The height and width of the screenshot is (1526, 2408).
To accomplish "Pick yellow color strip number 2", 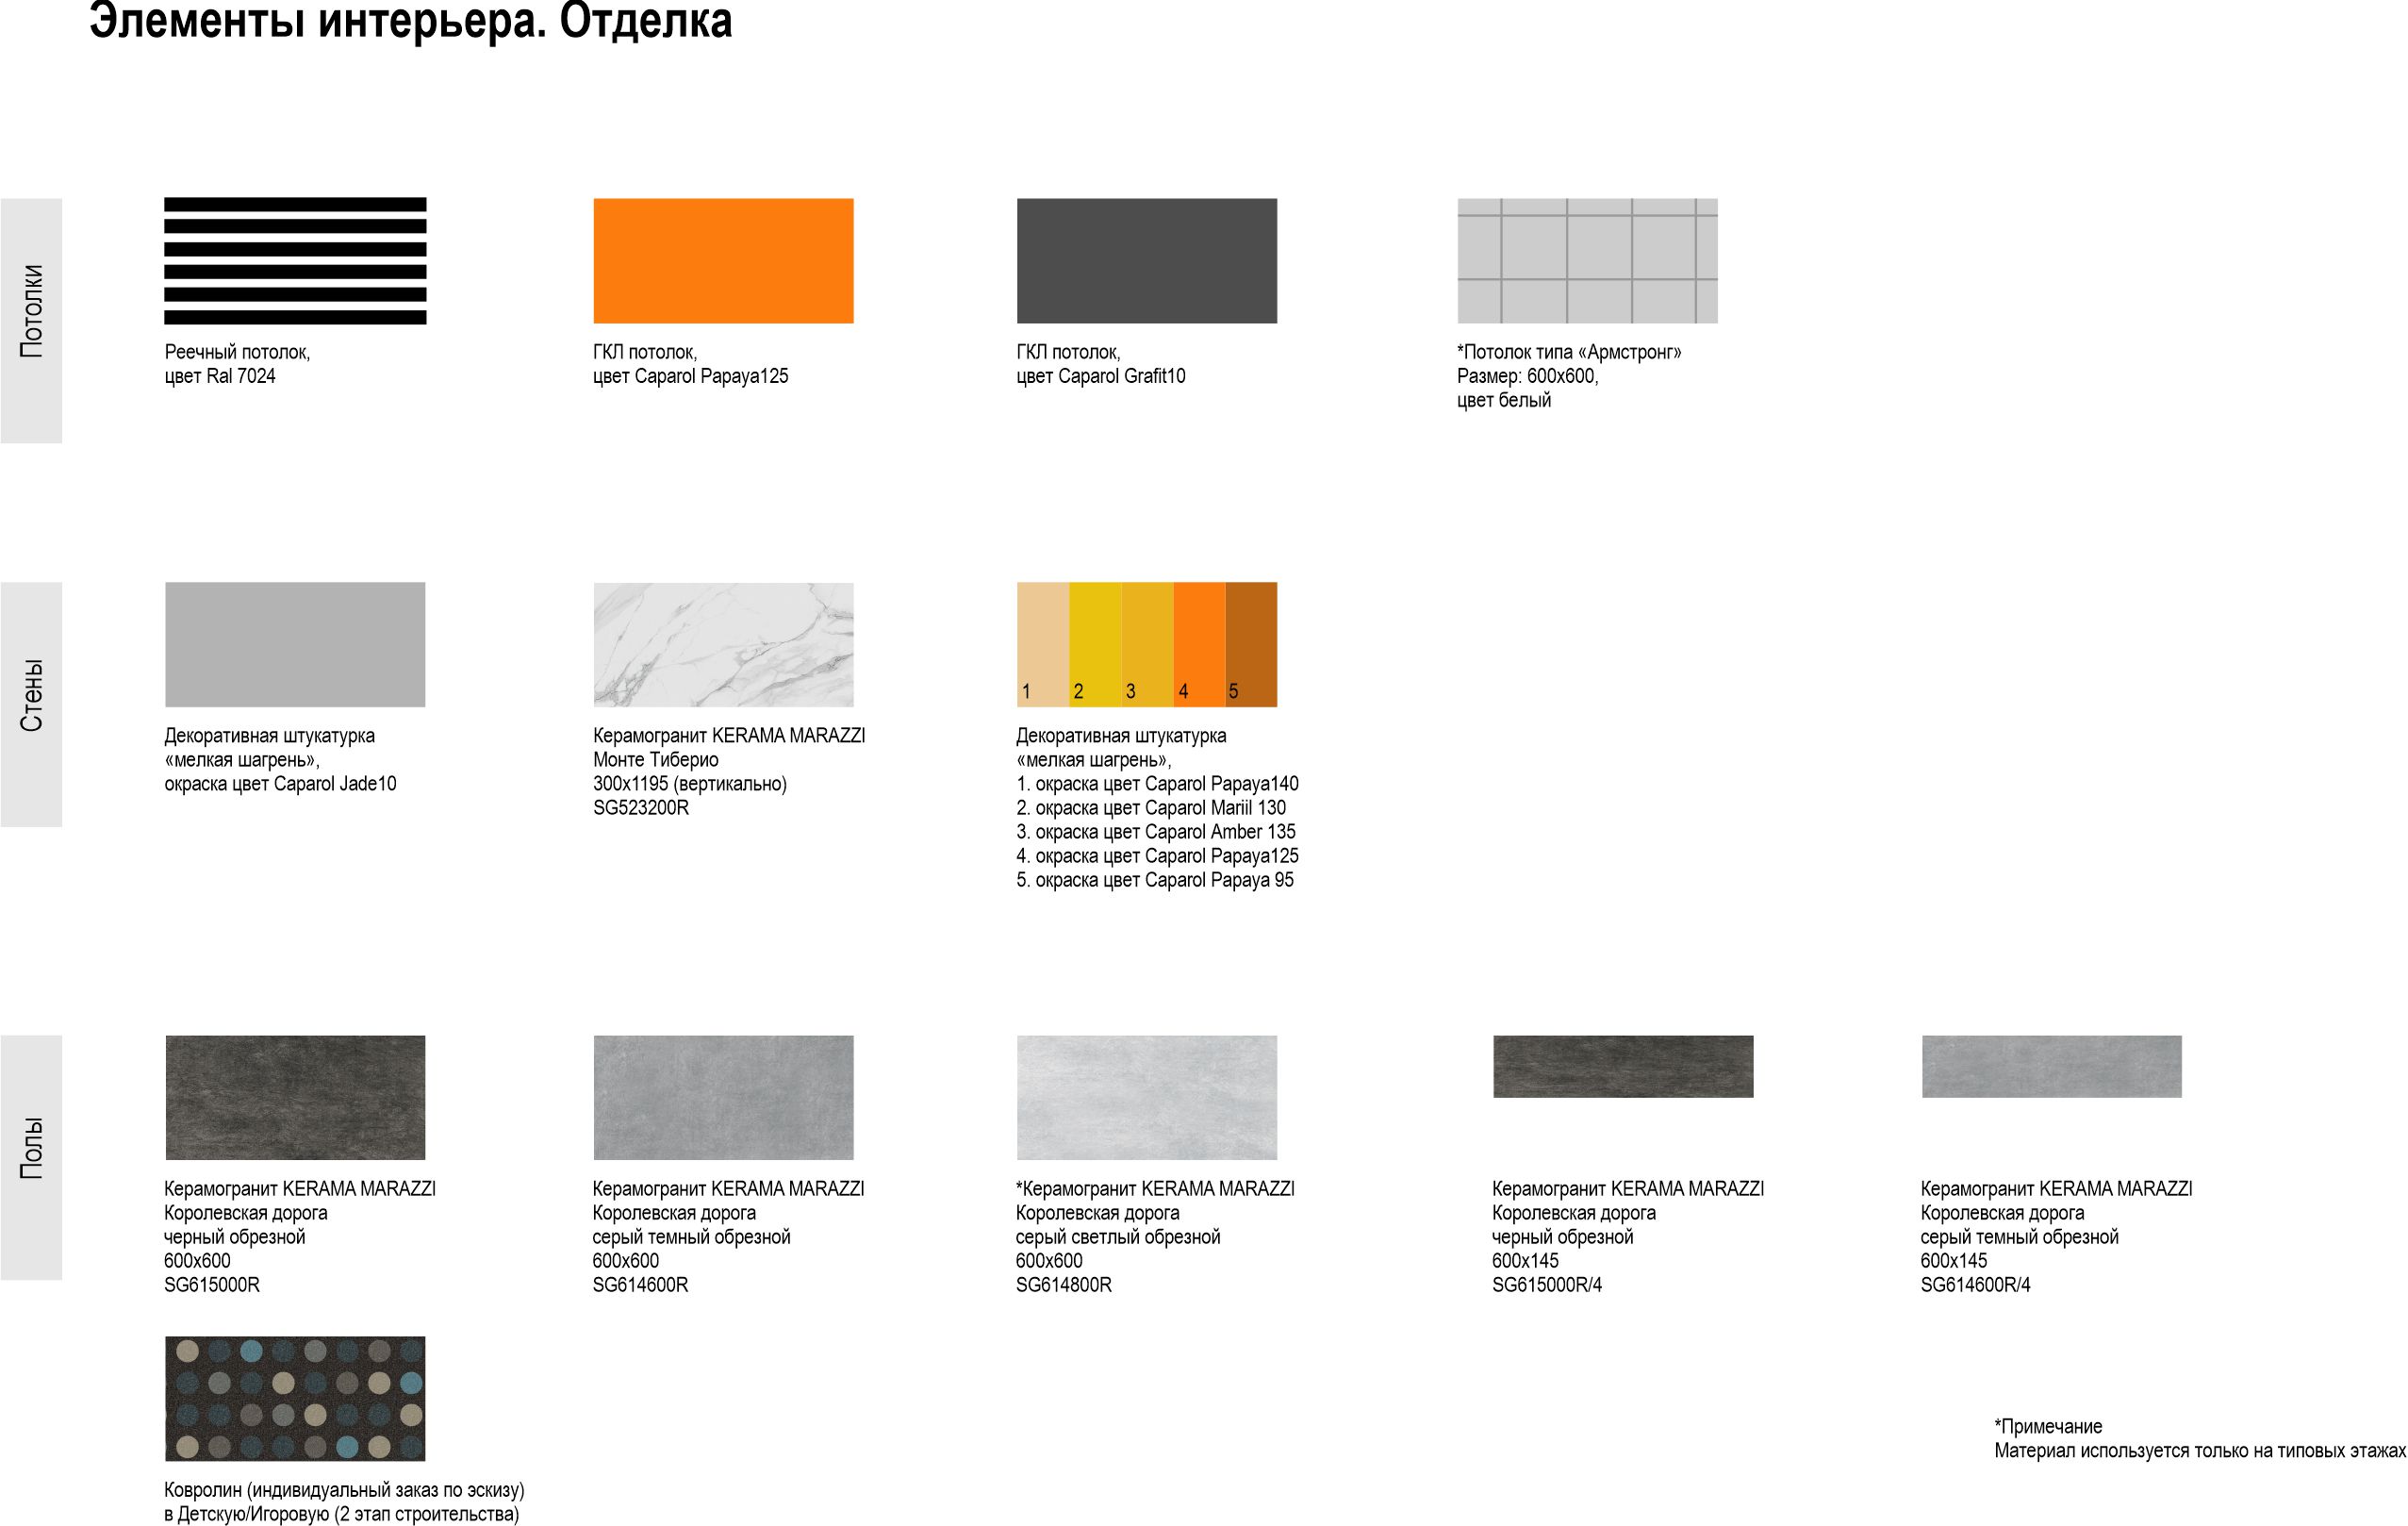I will 1095,644.
